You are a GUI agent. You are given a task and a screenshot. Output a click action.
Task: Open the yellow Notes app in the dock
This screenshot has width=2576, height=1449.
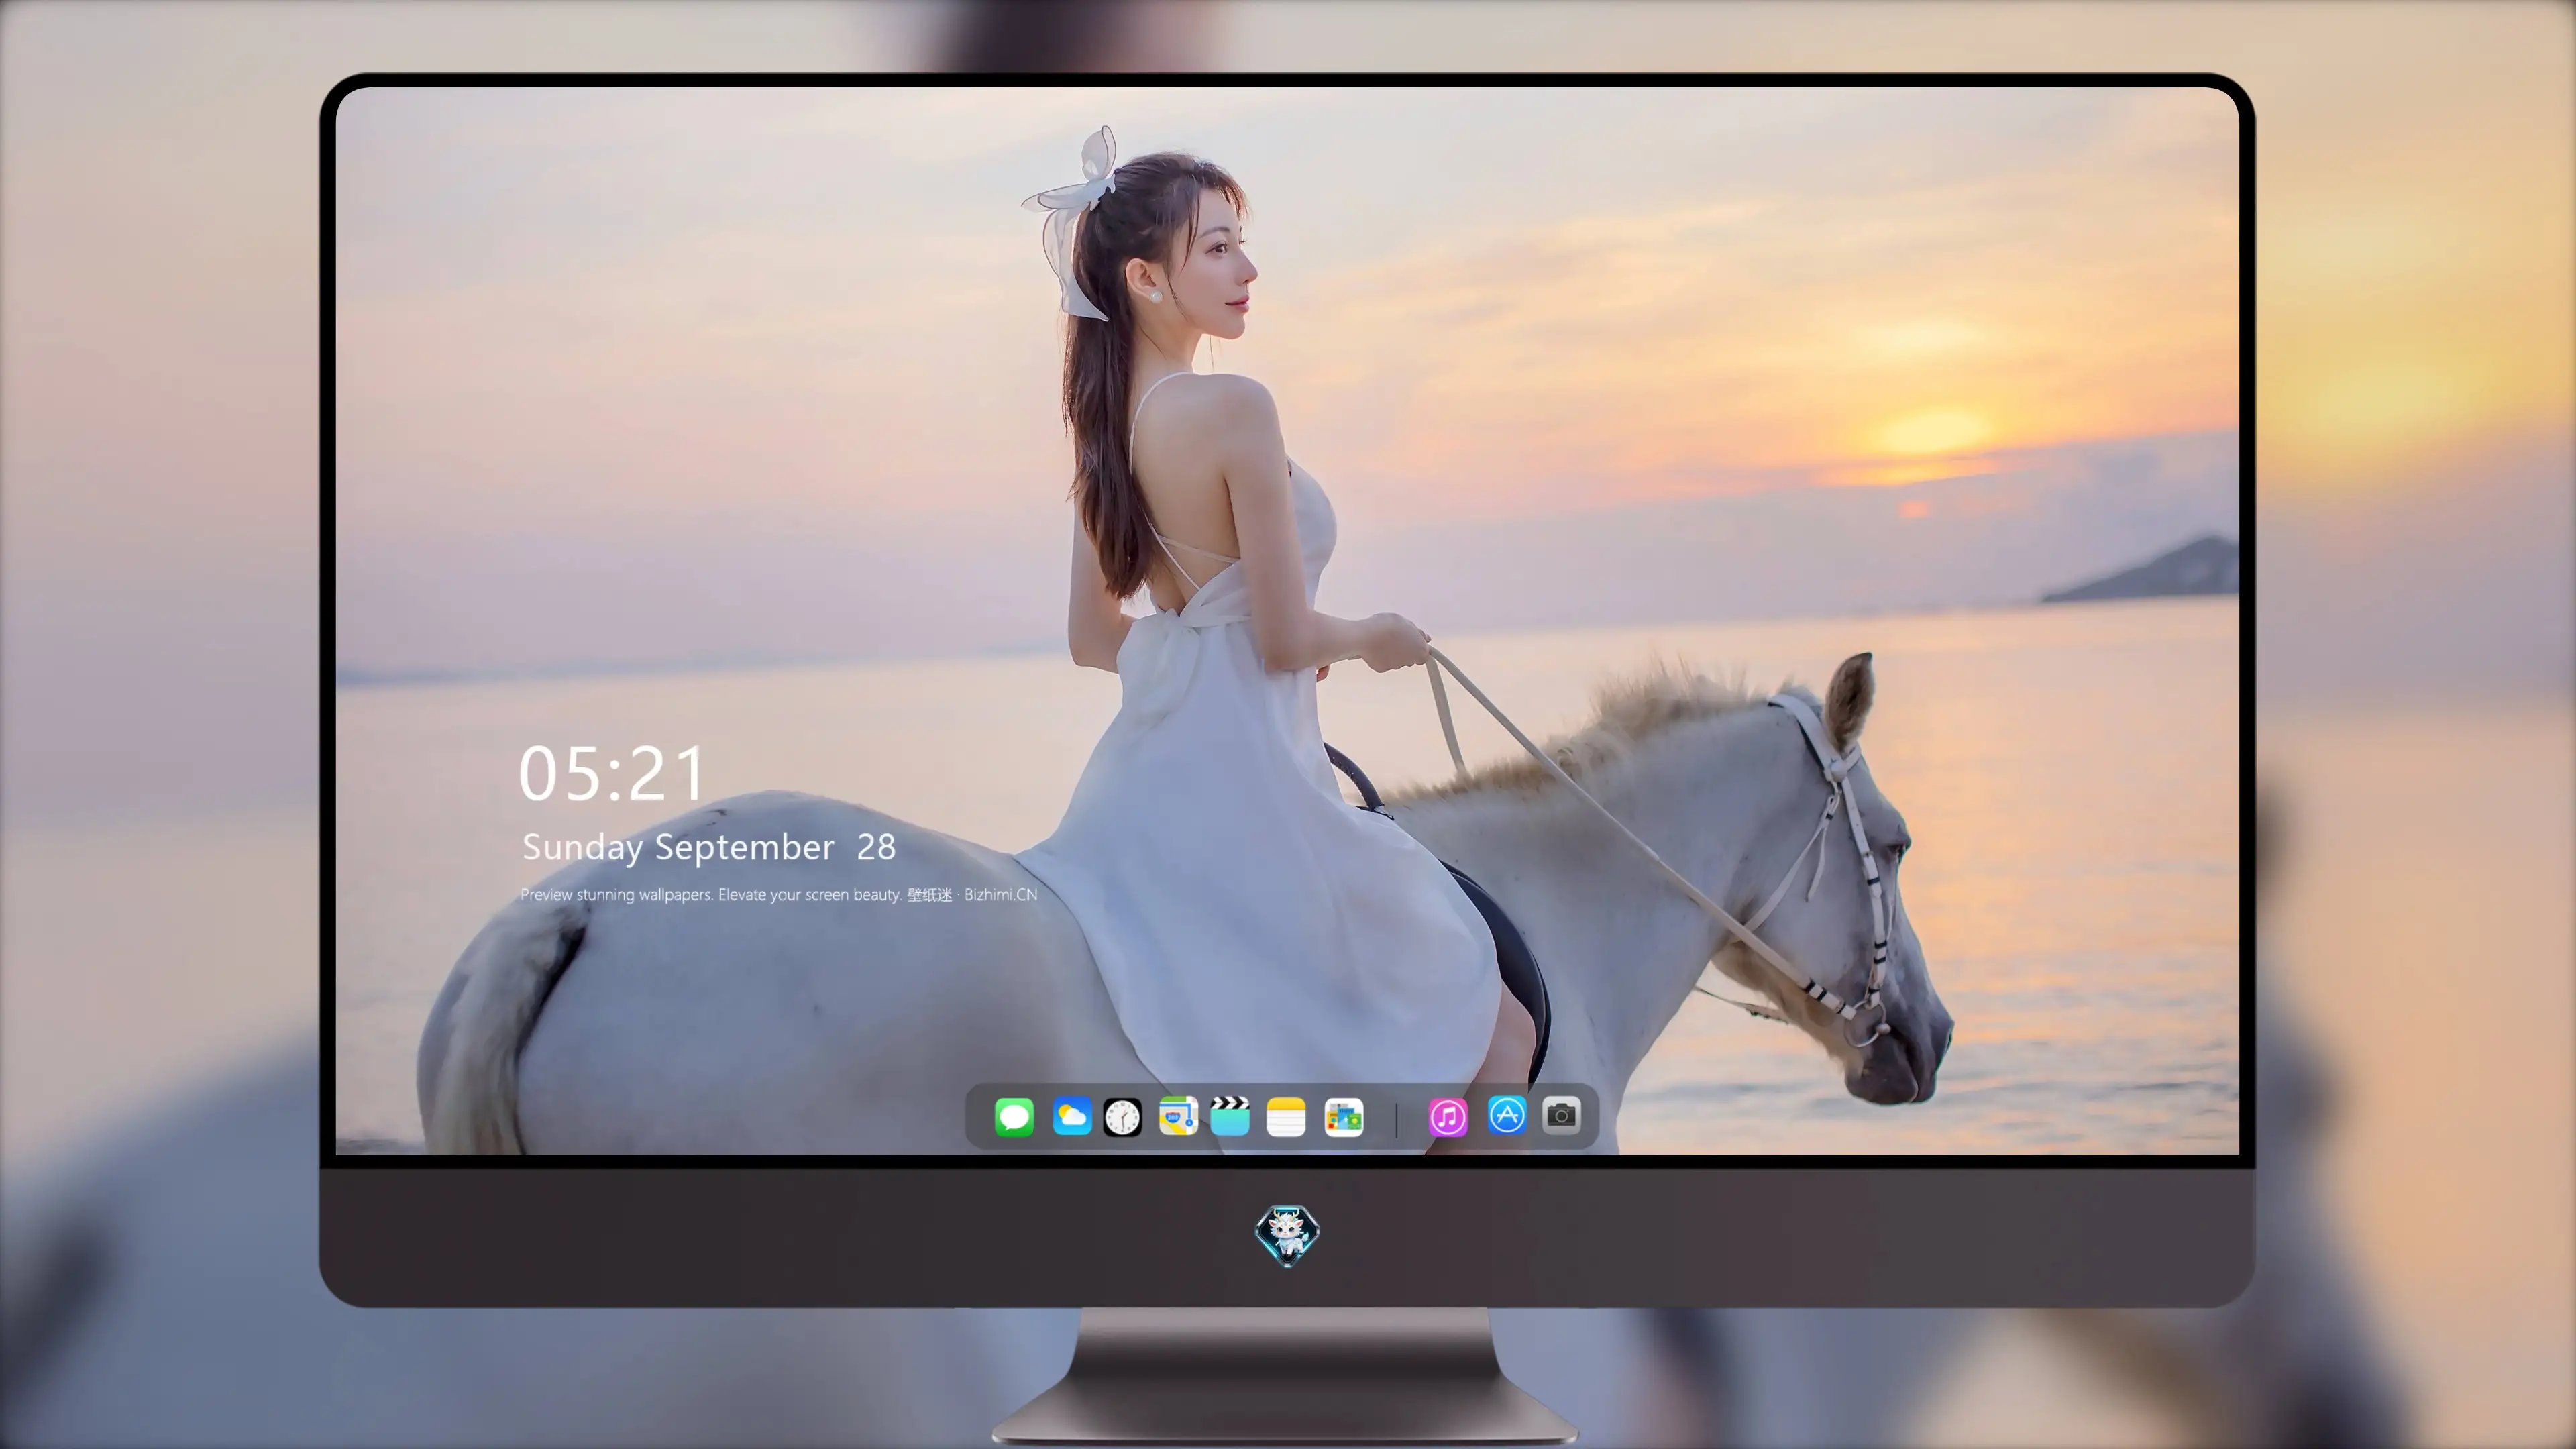point(1286,1117)
